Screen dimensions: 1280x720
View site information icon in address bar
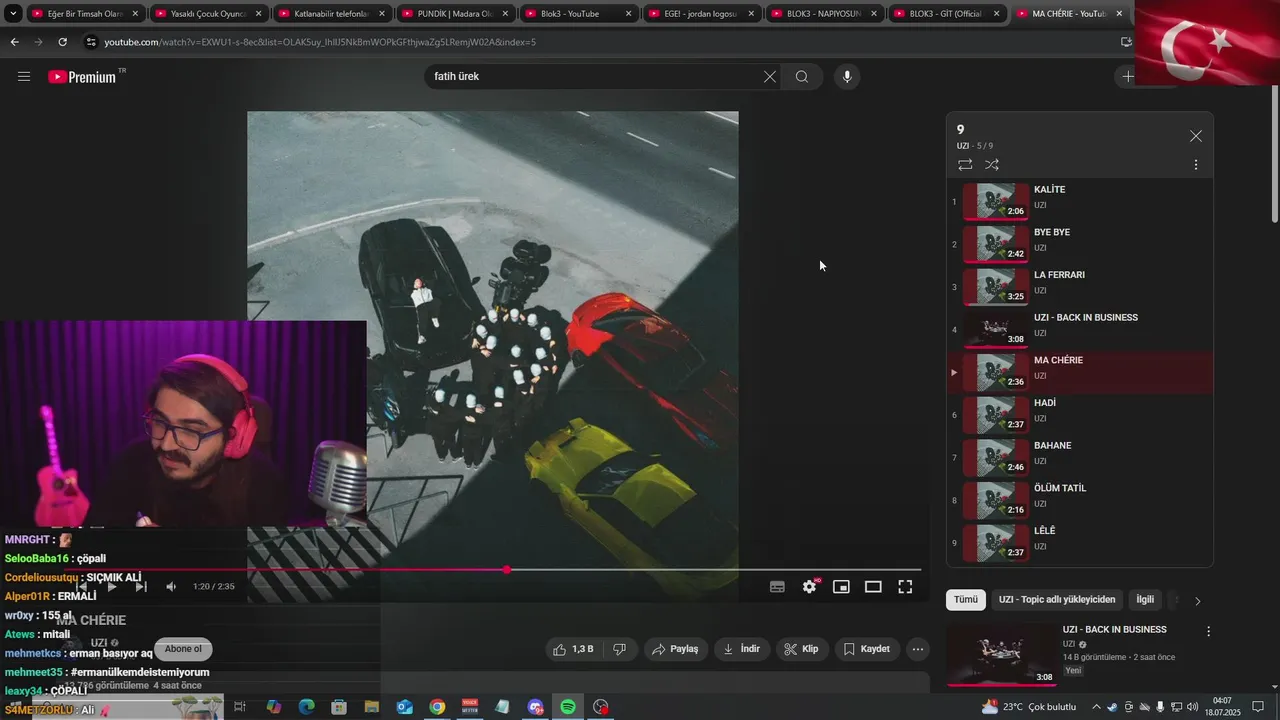(x=91, y=42)
